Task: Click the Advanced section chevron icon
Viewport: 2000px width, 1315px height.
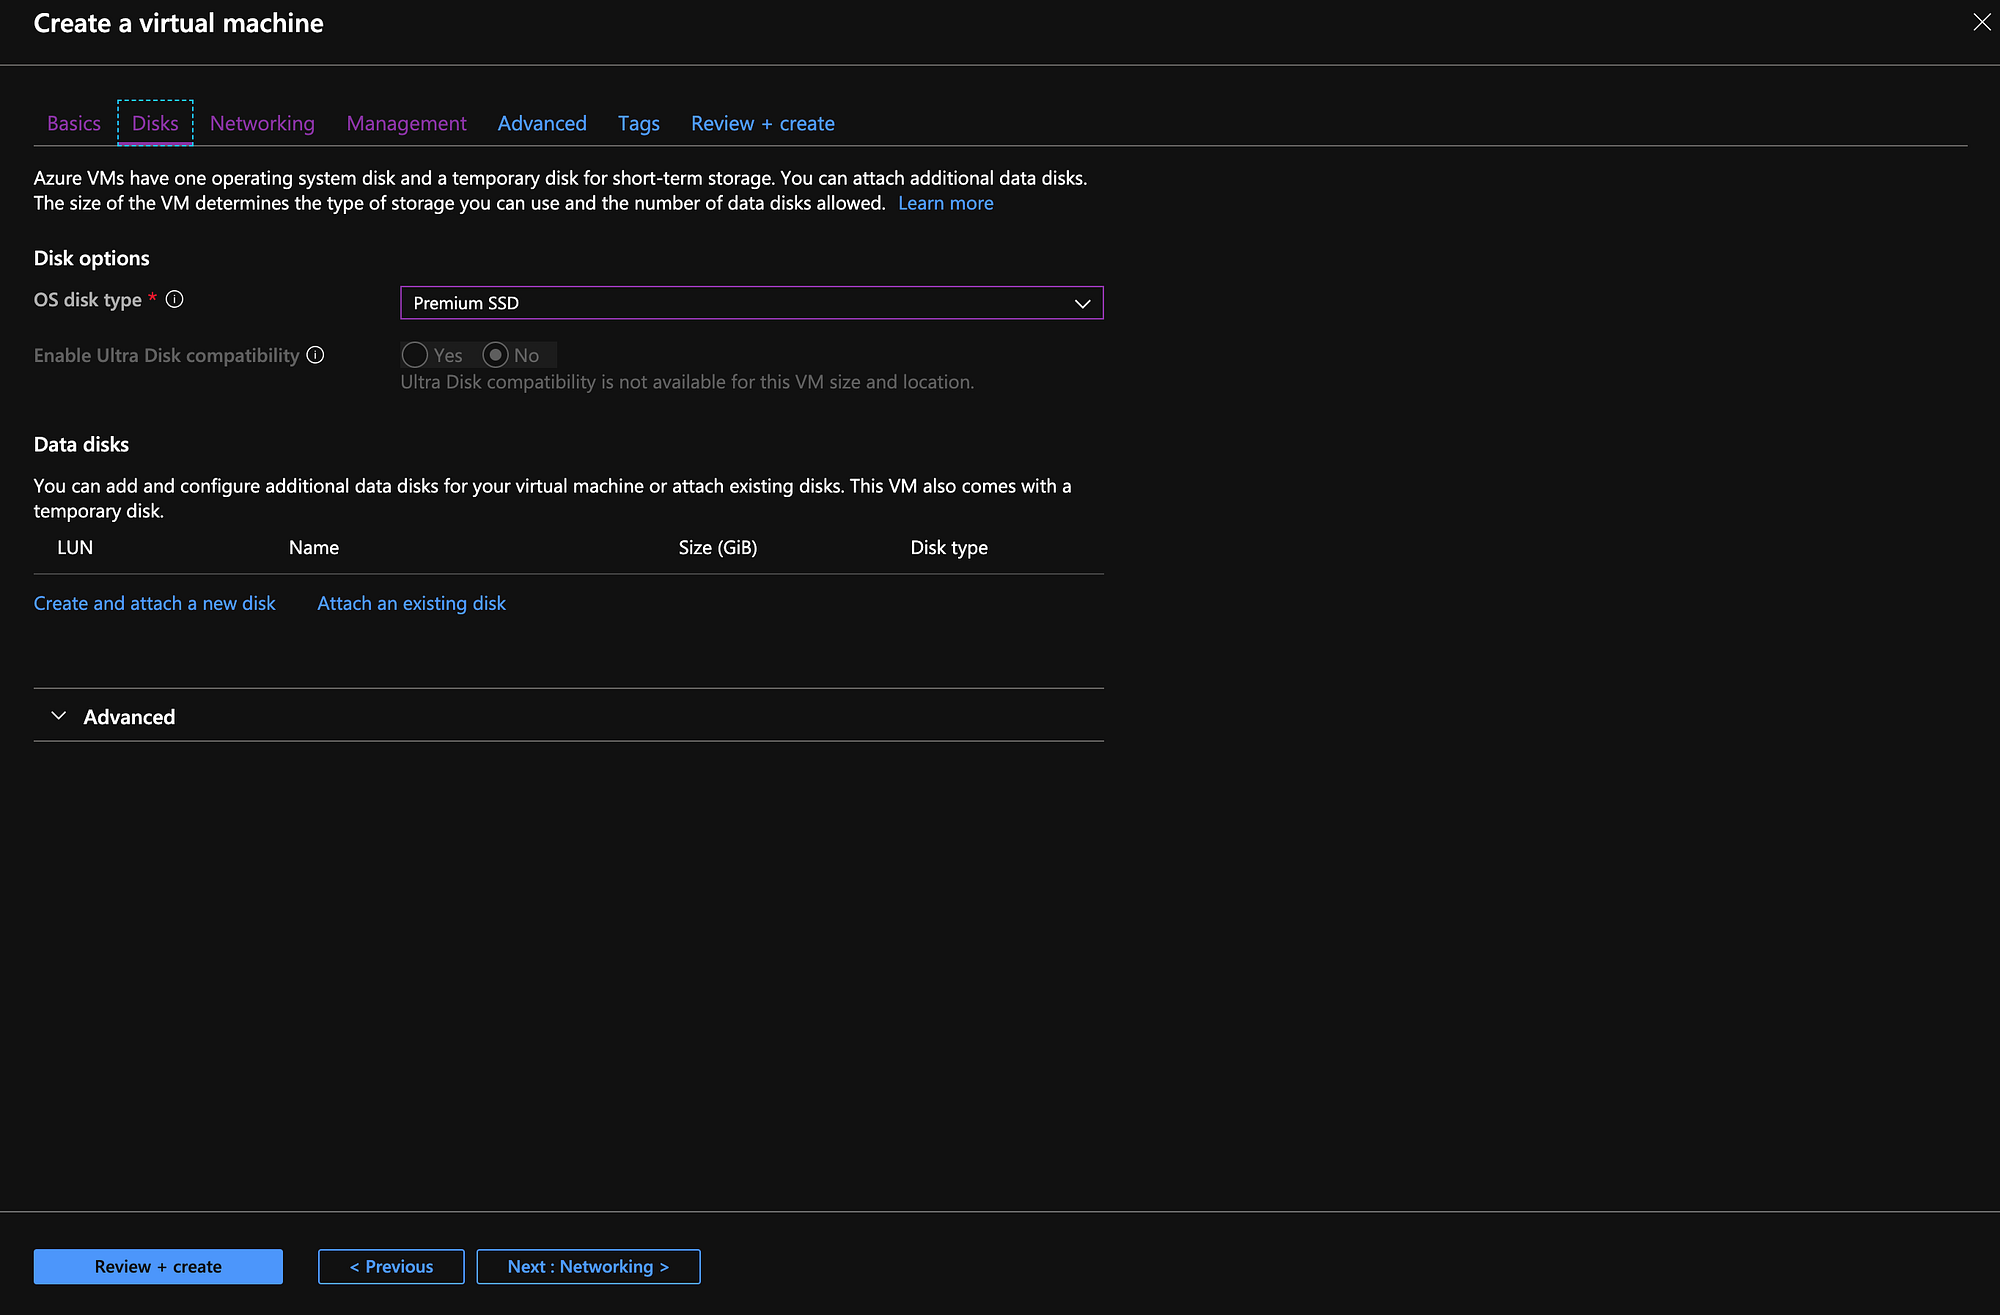Action: pyautogui.click(x=59, y=716)
